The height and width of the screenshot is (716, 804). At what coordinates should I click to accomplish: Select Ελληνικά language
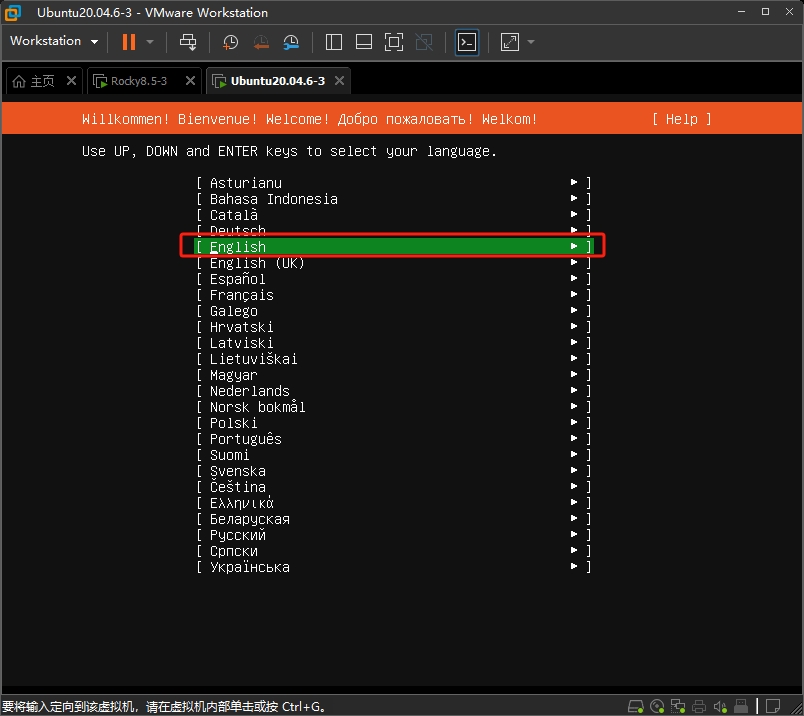click(393, 503)
